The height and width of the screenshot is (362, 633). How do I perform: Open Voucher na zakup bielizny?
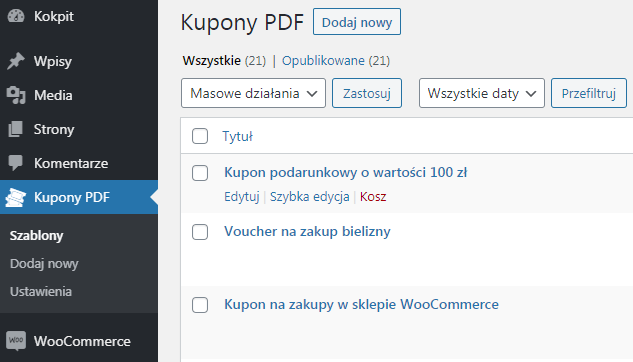(307, 232)
